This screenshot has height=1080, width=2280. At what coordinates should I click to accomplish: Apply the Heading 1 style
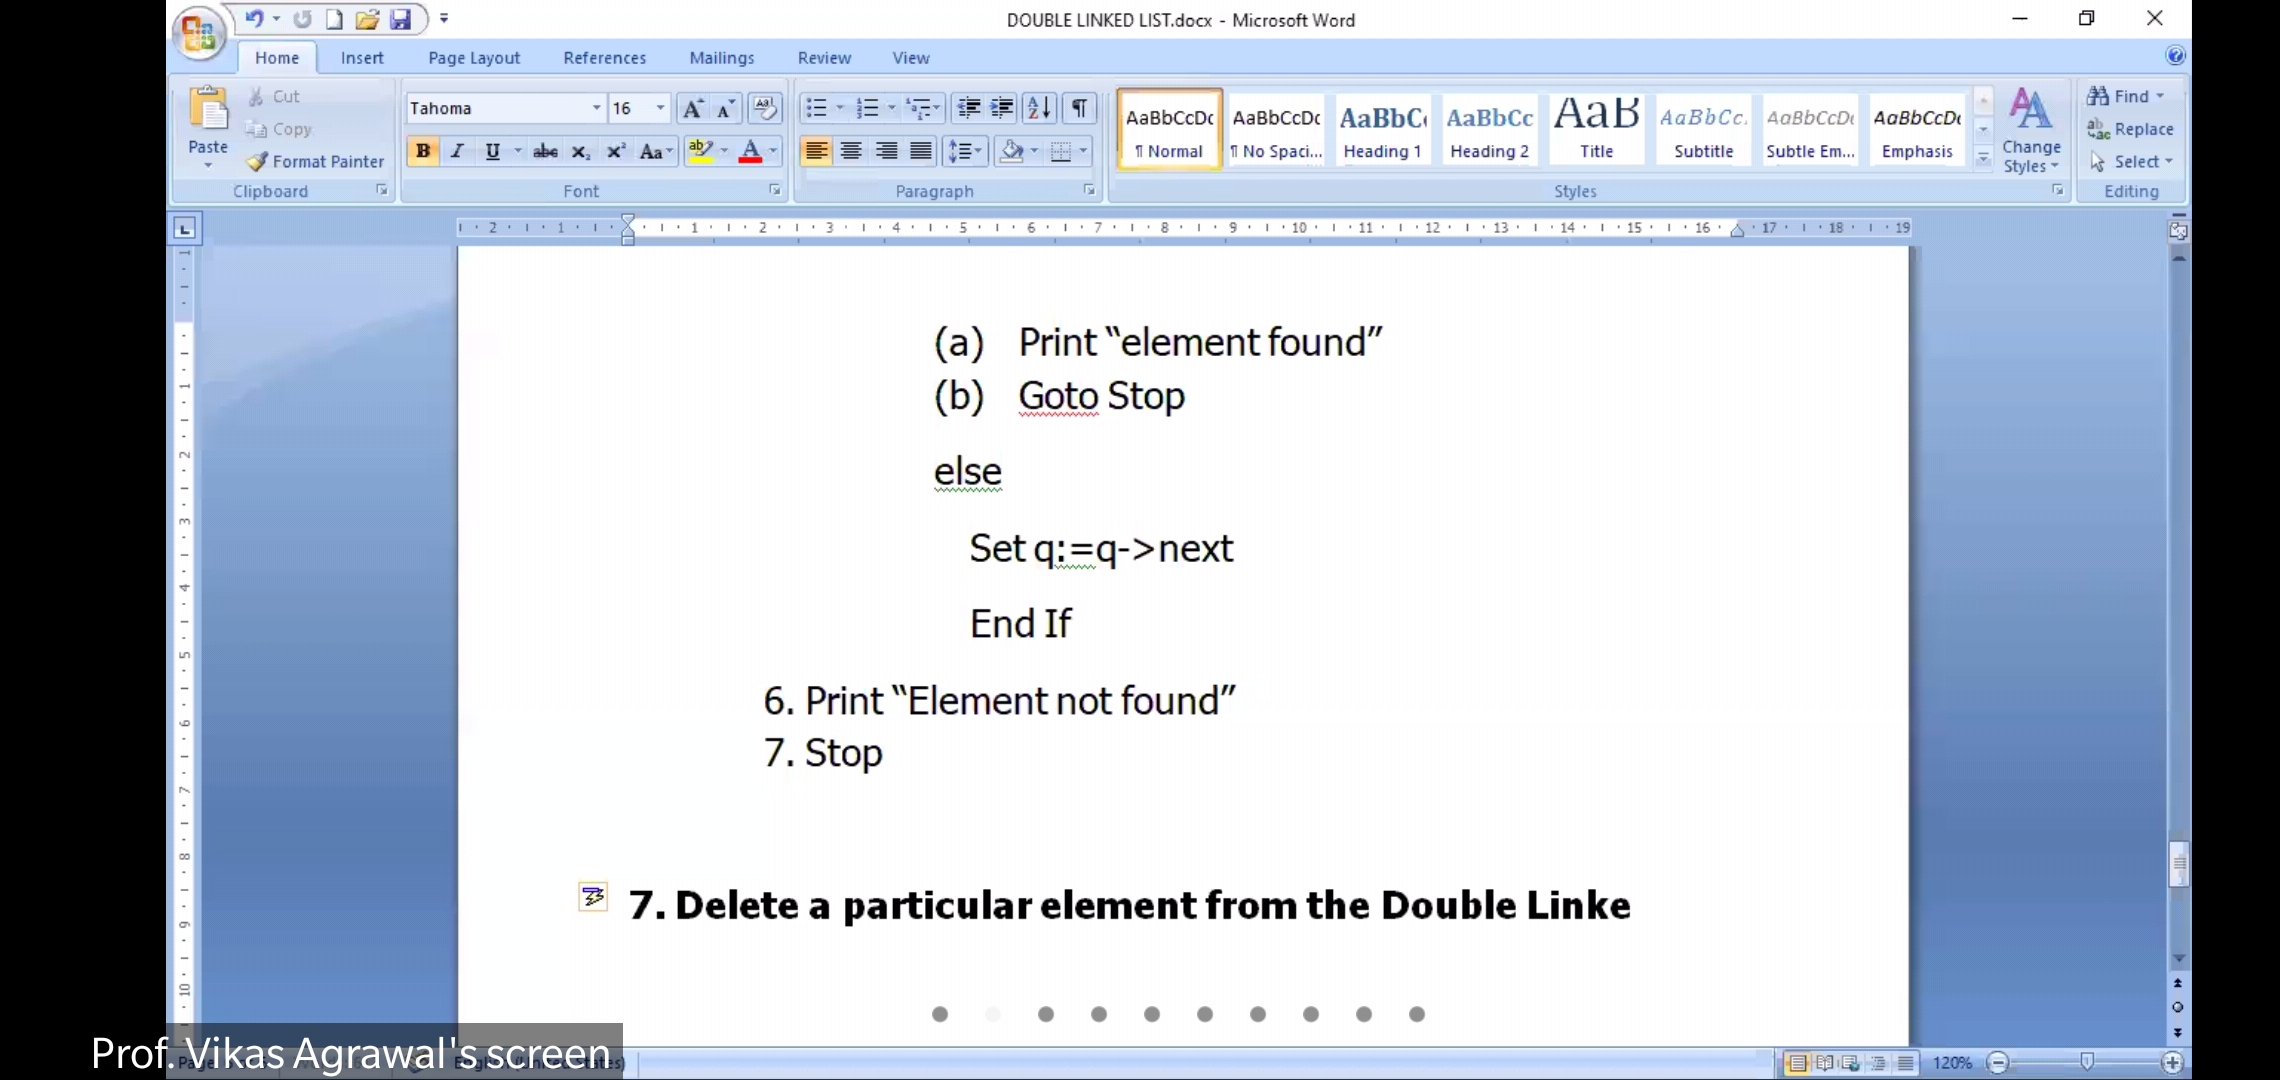tap(1382, 130)
